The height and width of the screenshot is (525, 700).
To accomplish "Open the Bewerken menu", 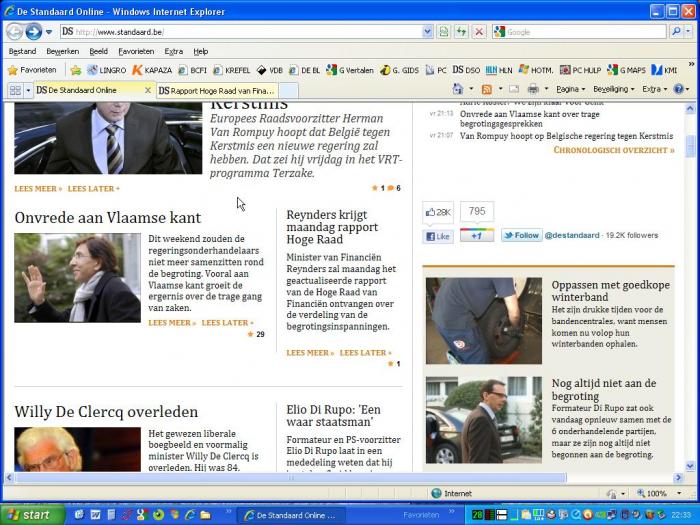I will [x=62, y=51].
